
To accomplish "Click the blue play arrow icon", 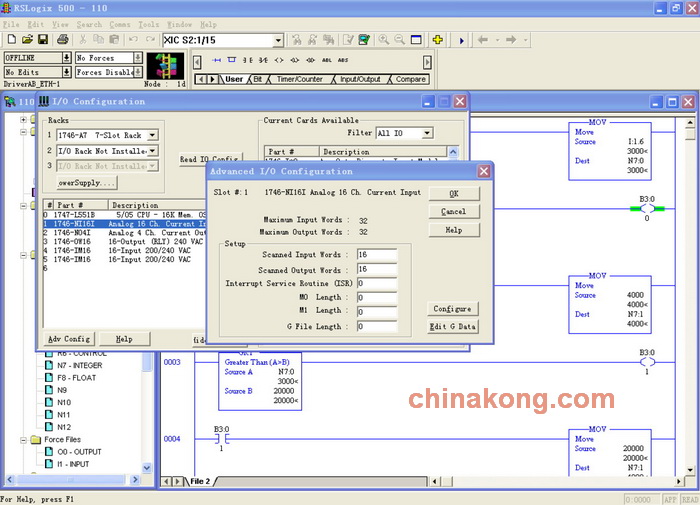I will pos(462,41).
